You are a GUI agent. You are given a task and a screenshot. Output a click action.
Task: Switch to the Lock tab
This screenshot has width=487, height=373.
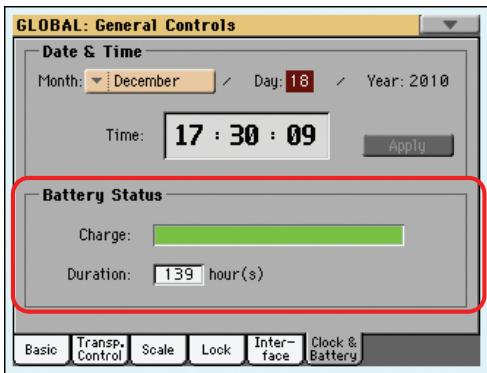tap(216, 350)
